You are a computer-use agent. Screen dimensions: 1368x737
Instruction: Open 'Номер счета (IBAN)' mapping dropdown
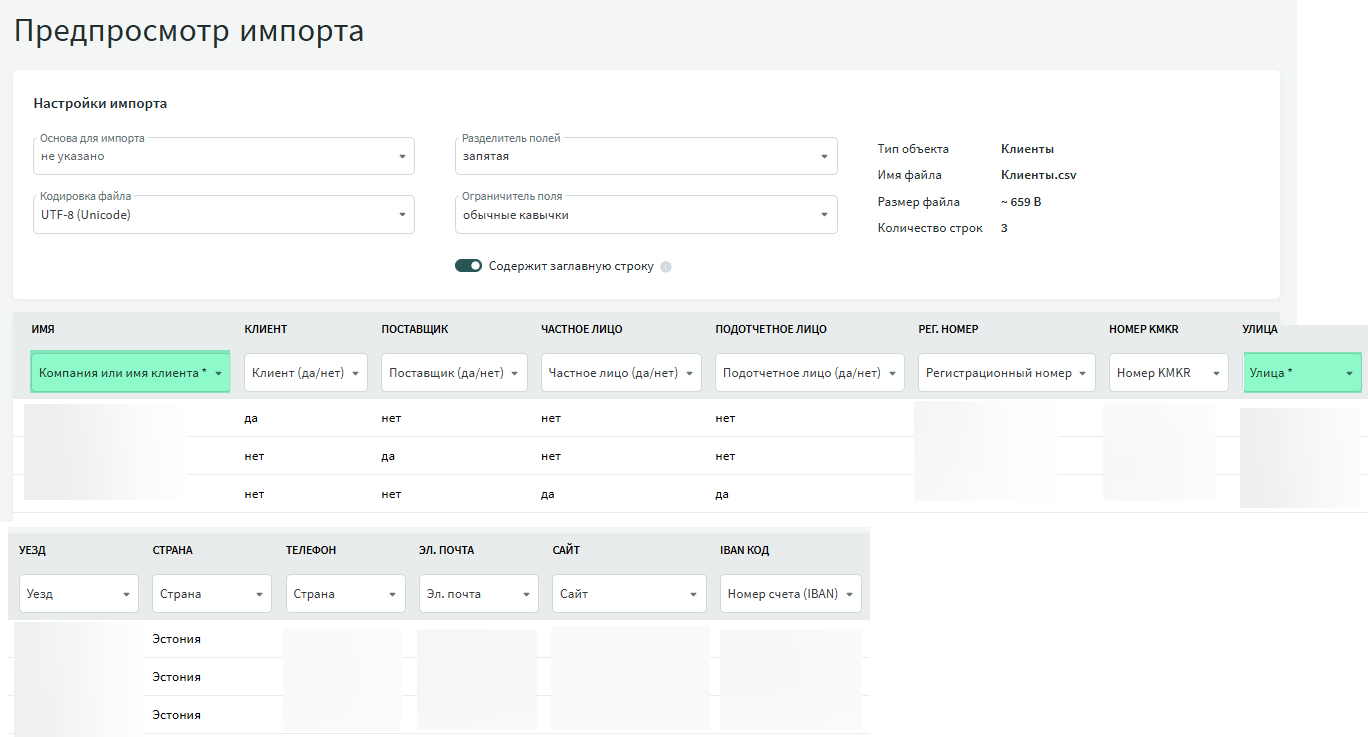tap(790, 593)
